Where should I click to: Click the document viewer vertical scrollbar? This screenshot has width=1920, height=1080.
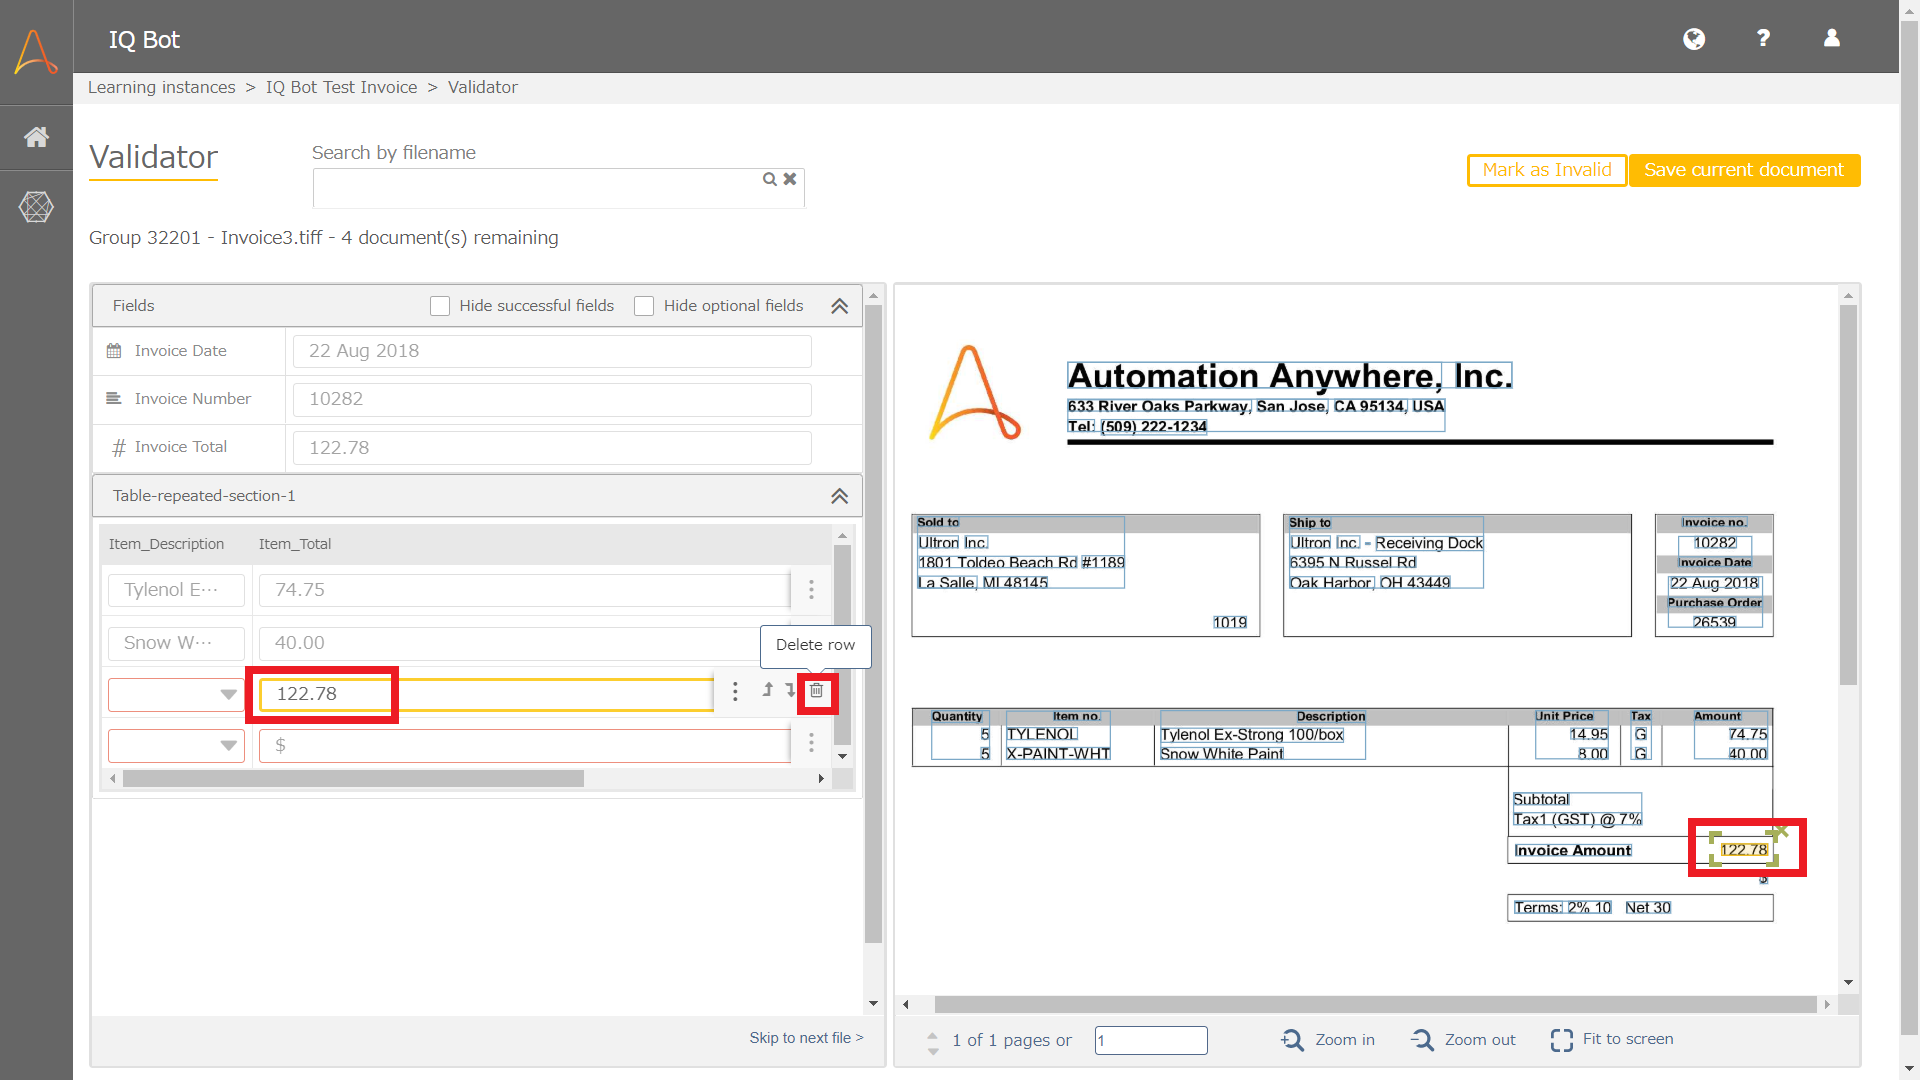point(1848,495)
